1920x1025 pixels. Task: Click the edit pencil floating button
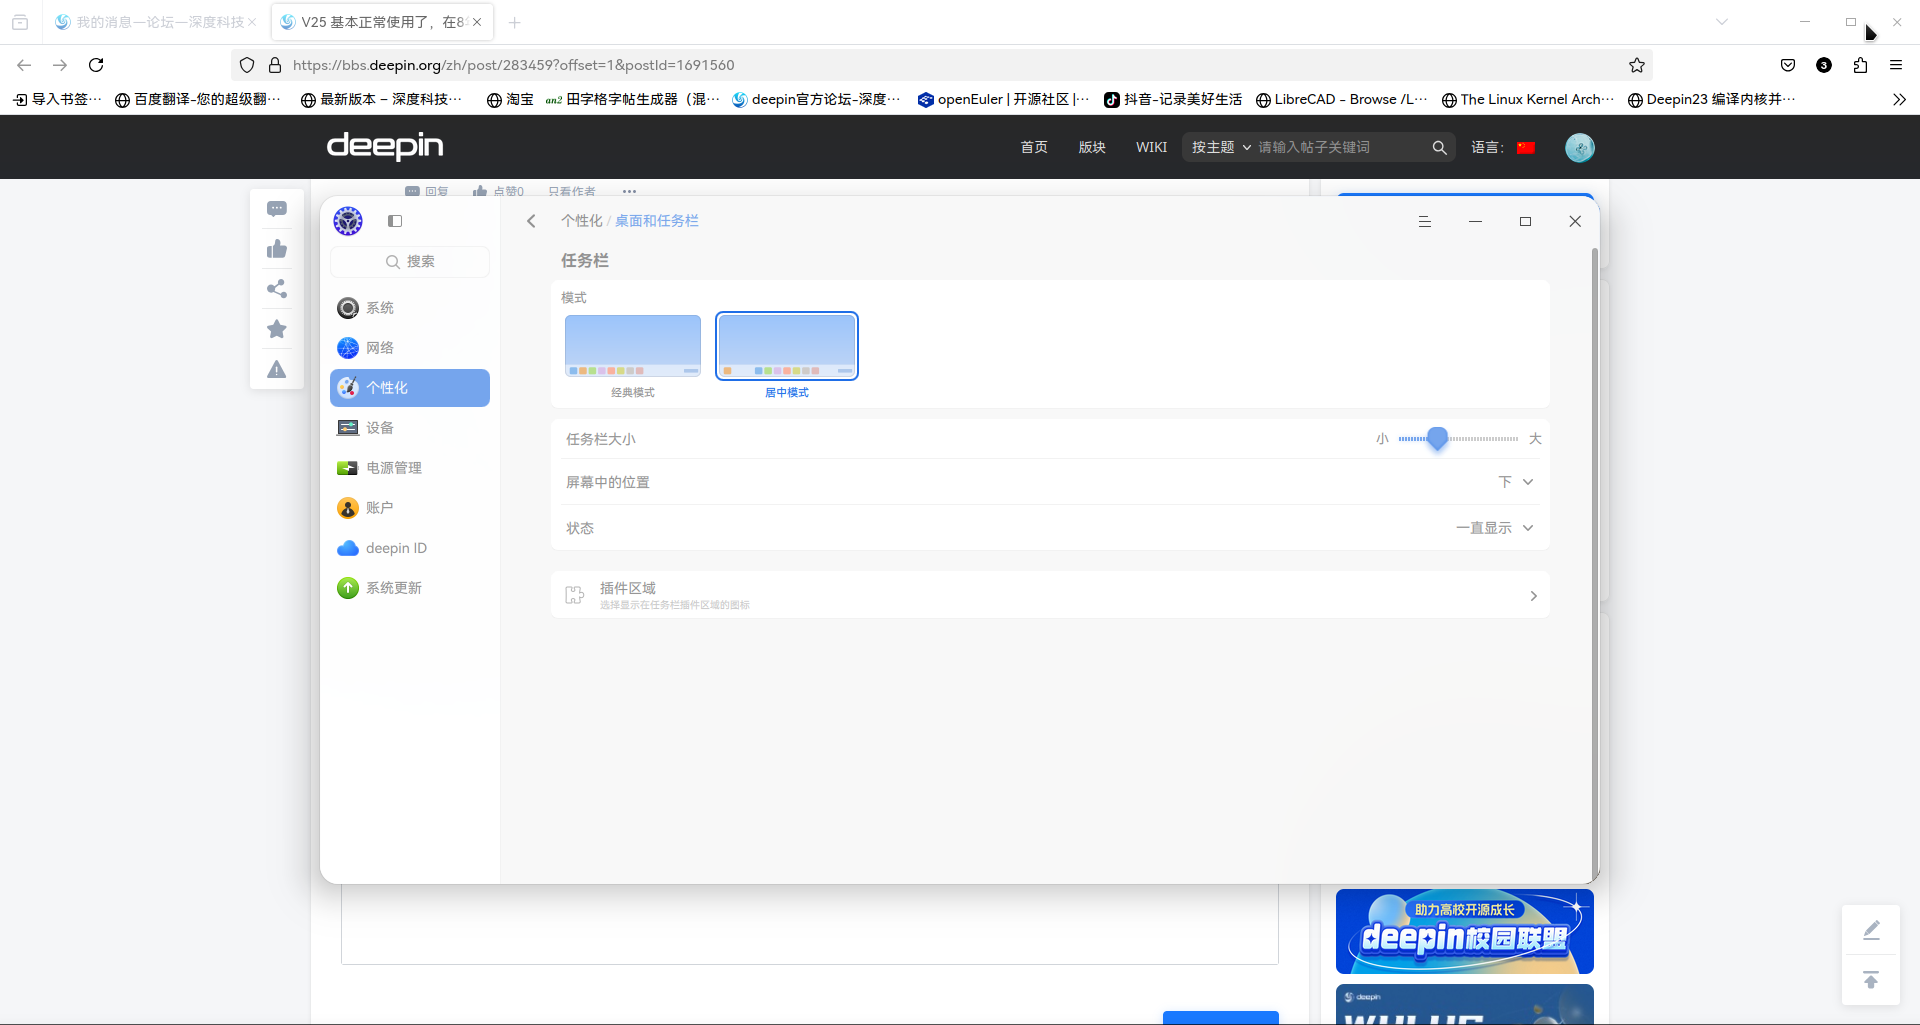1871,931
